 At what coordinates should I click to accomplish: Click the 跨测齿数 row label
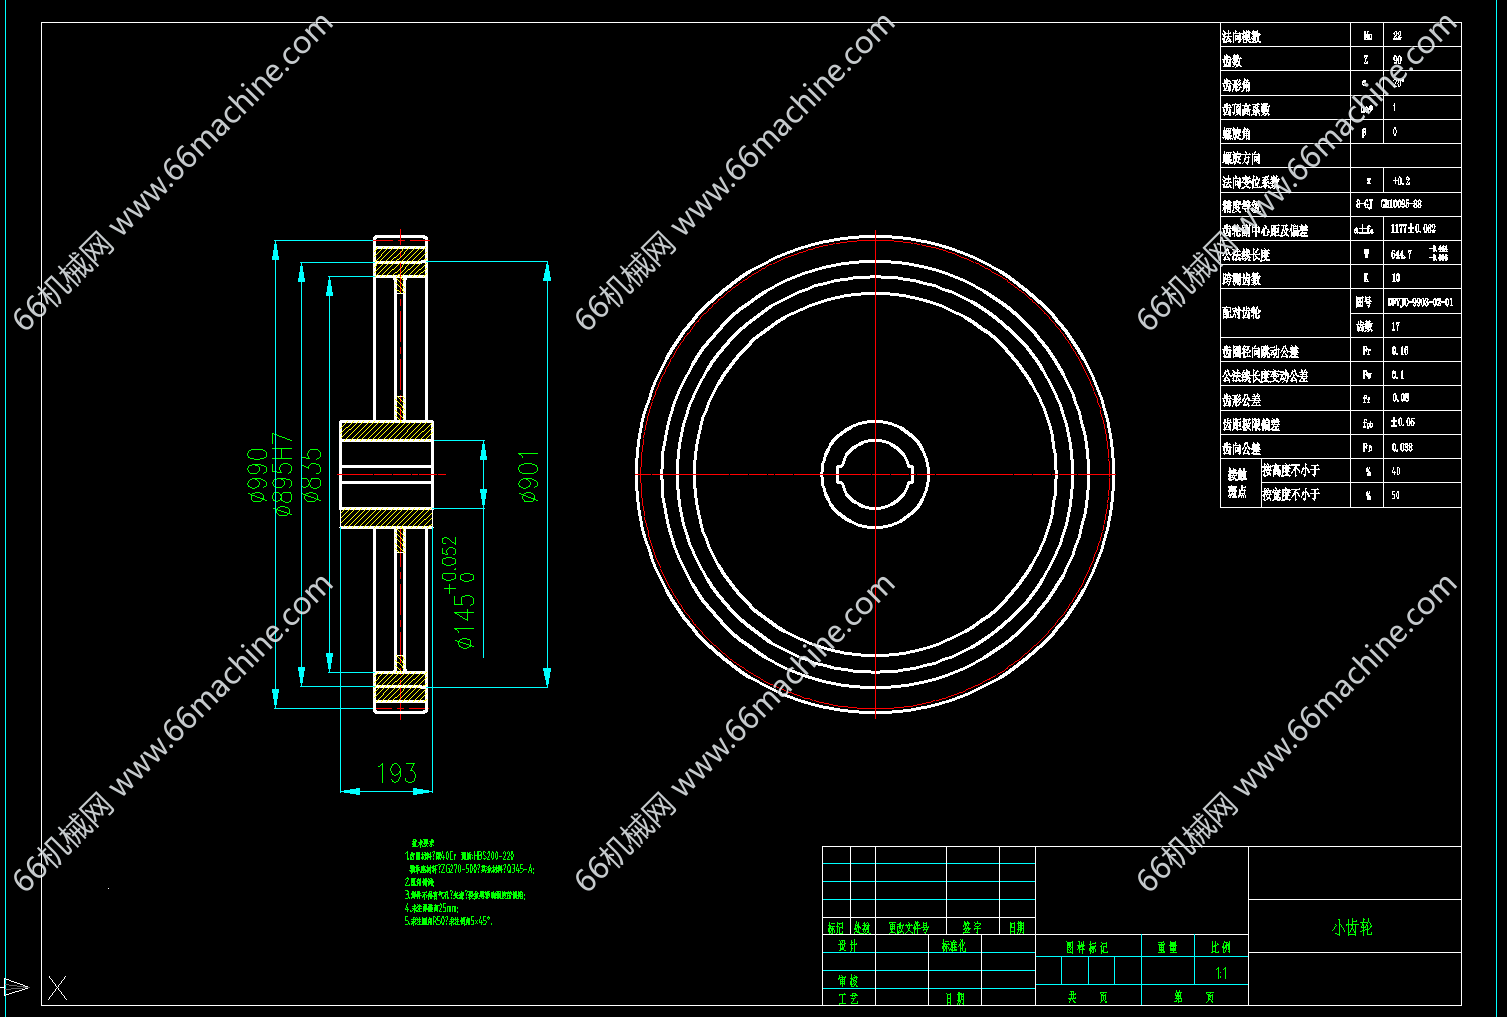(1241, 279)
